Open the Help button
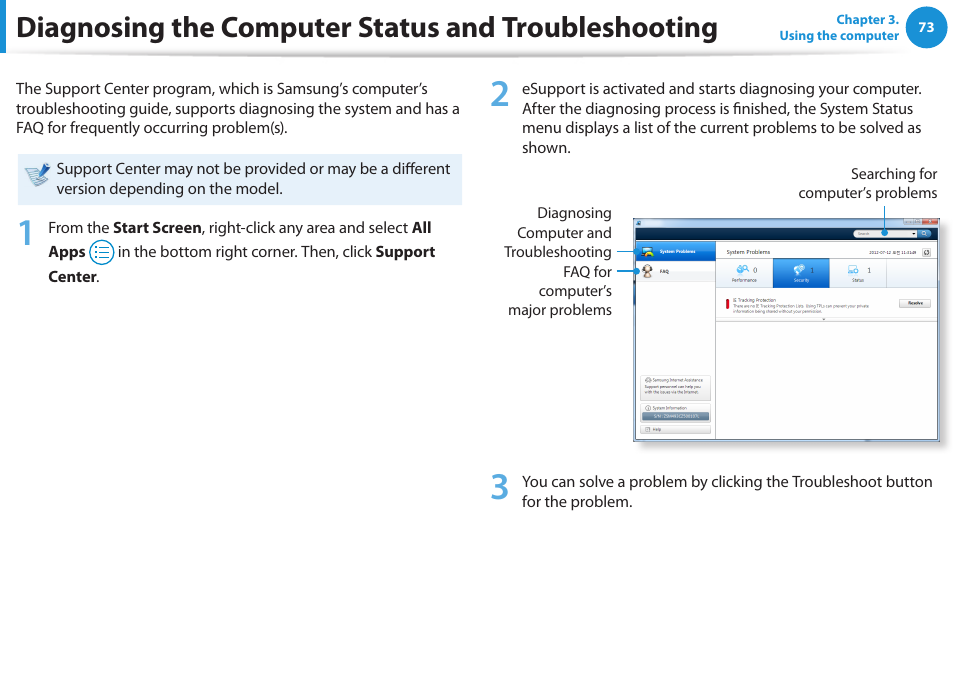Viewport: 954px width, 677px height. pos(675,429)
